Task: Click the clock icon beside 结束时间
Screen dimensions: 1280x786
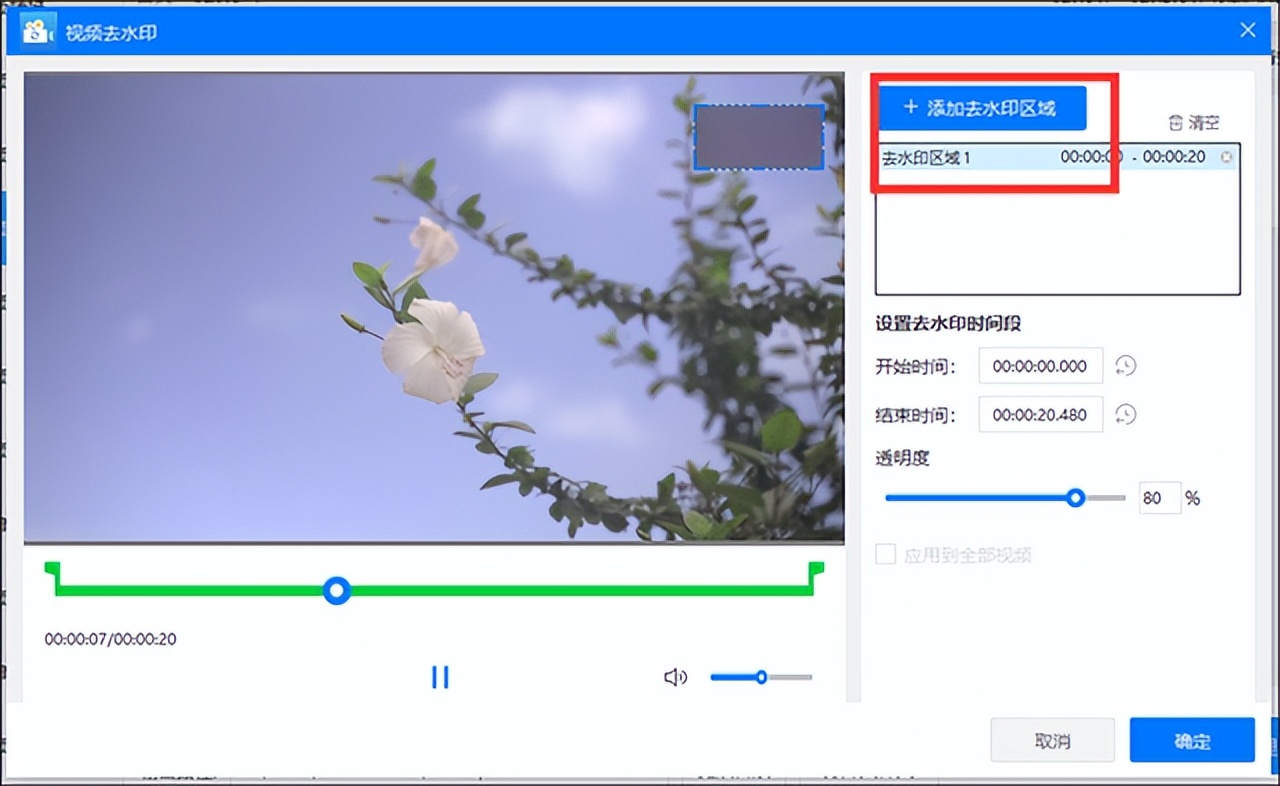Action: pyautogui.click(x=1126, y=414)
